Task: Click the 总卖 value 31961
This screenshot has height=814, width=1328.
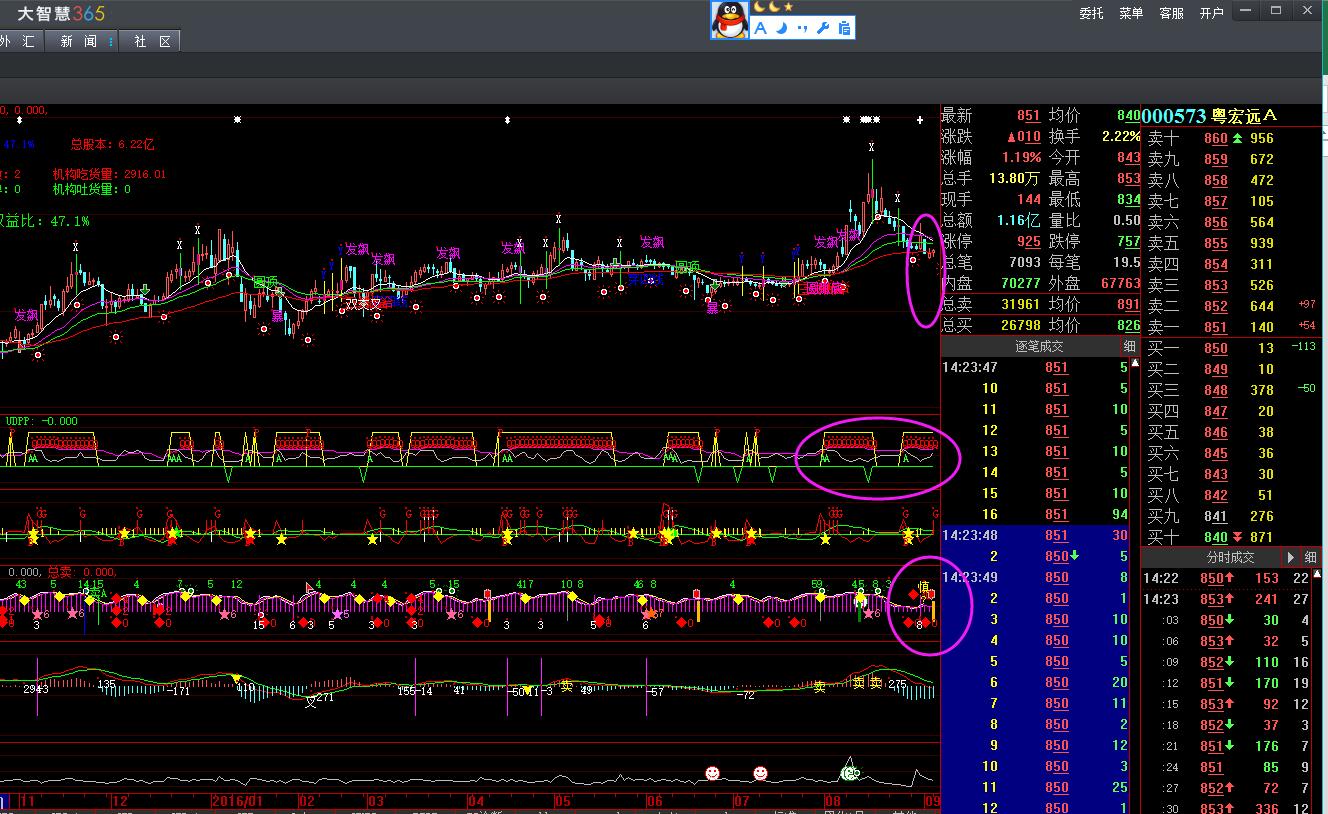Action: tap(1020, 305)
